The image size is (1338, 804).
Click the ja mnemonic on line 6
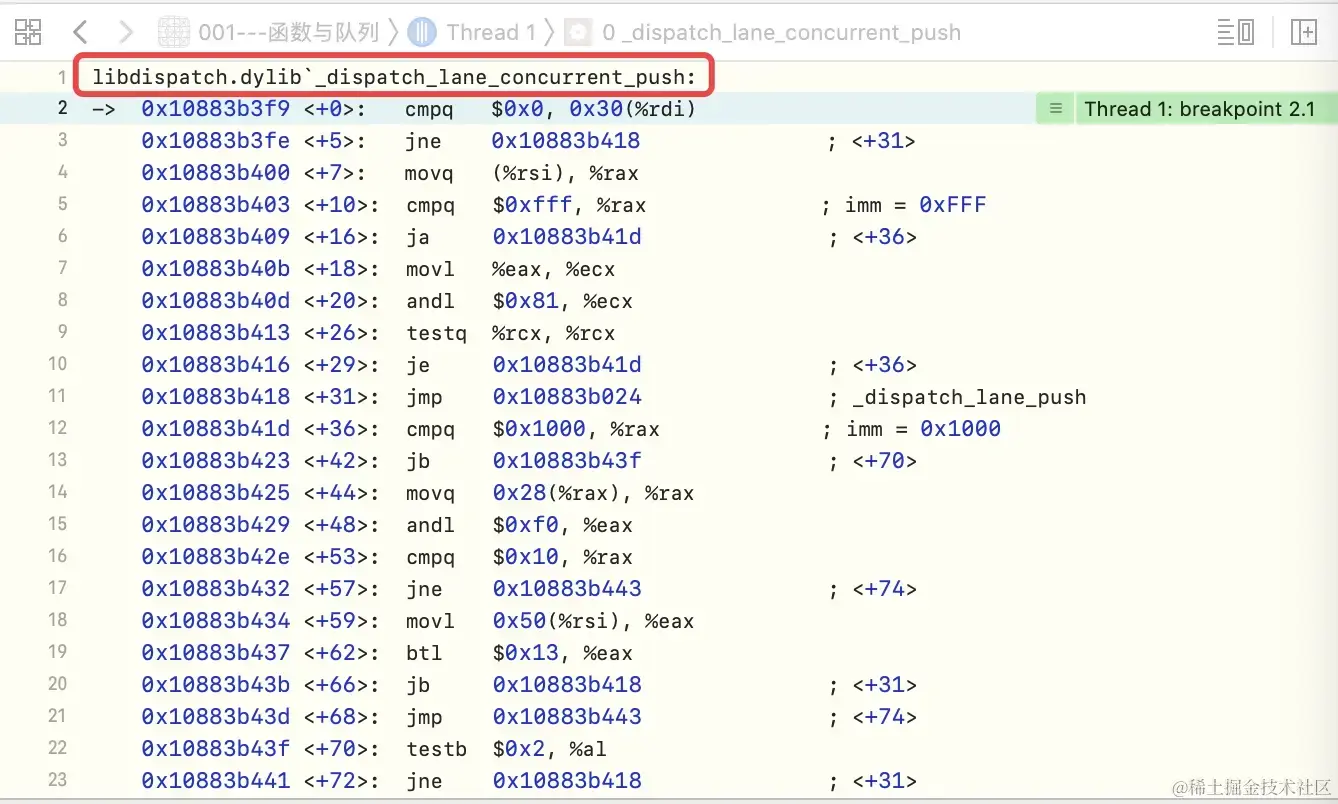417,237
